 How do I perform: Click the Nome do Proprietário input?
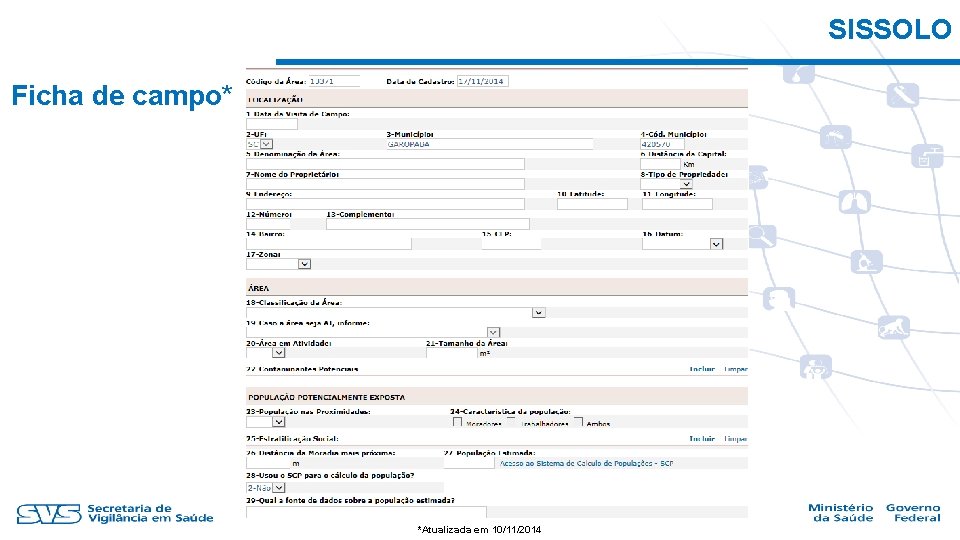(385, 184)
